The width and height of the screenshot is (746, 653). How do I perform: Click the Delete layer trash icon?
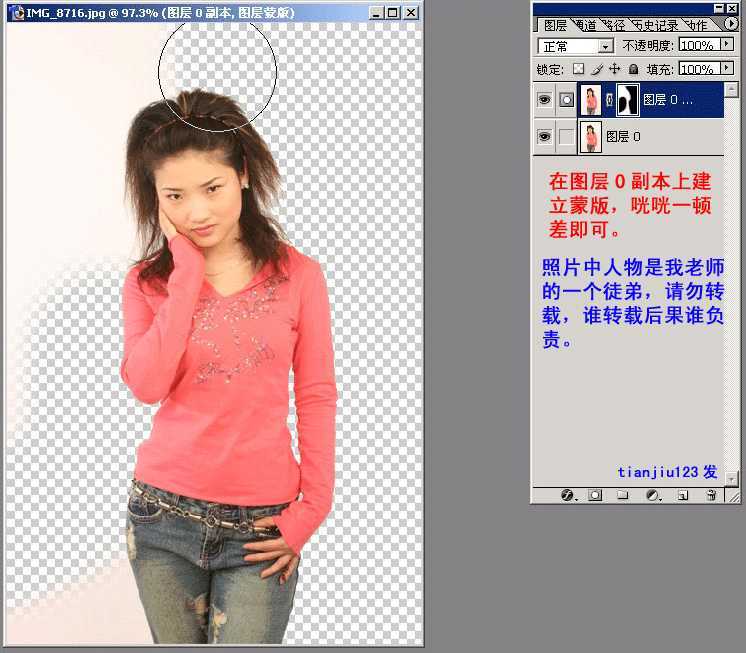tap(711, 495)
